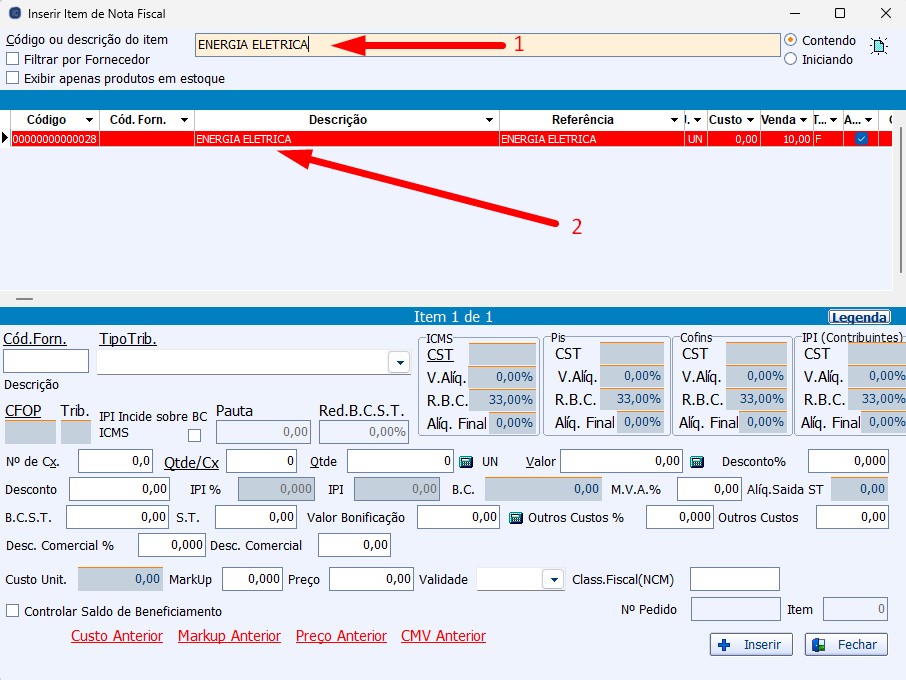Open the calculator icon next to Qtde
Viewport: 906px width, 680px height.
click(466, 462)
